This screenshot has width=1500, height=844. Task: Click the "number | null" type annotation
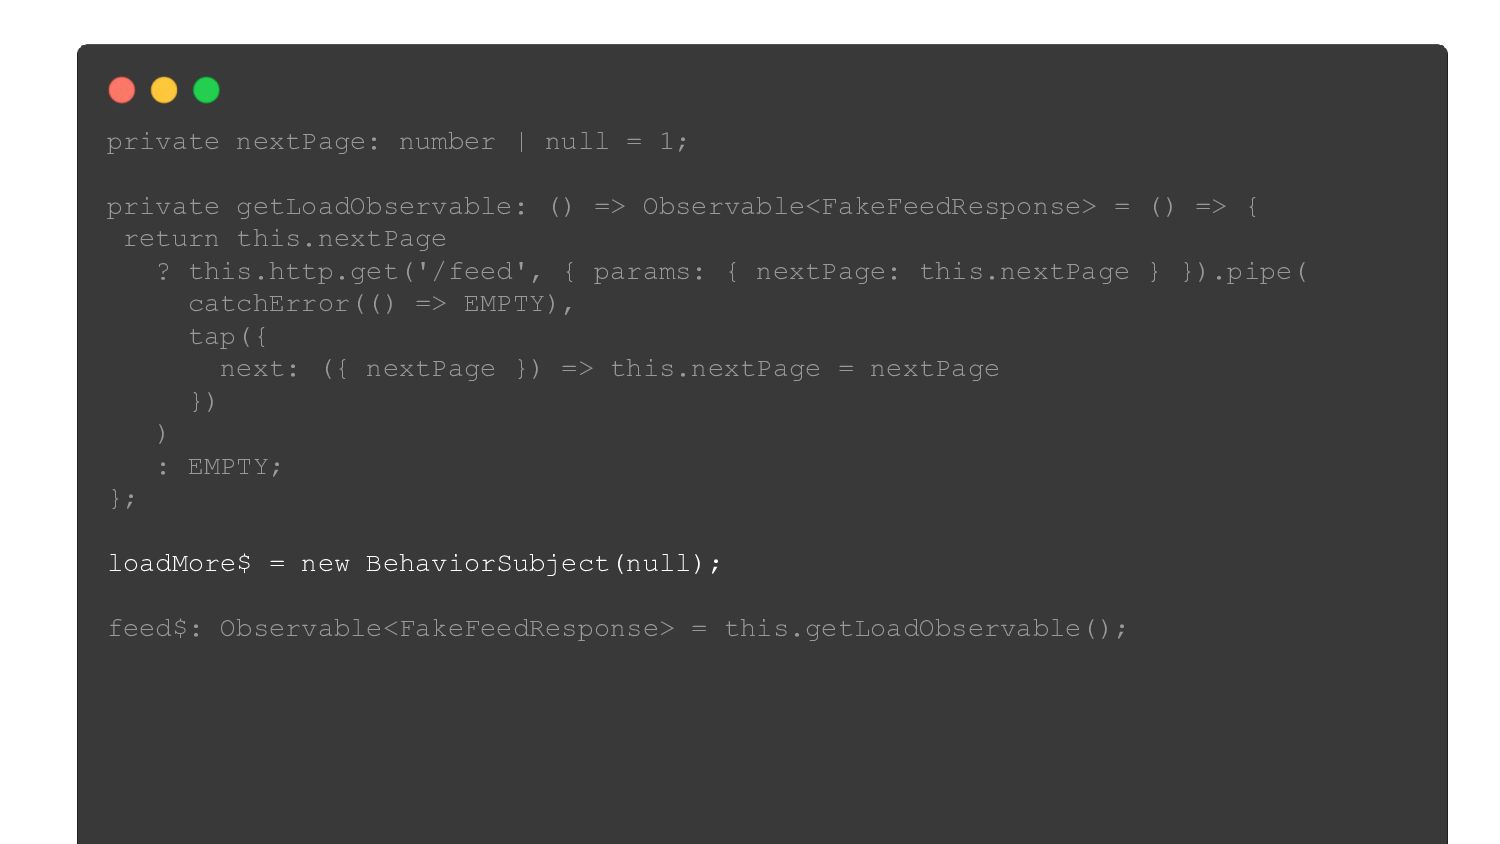click(503, 142)
